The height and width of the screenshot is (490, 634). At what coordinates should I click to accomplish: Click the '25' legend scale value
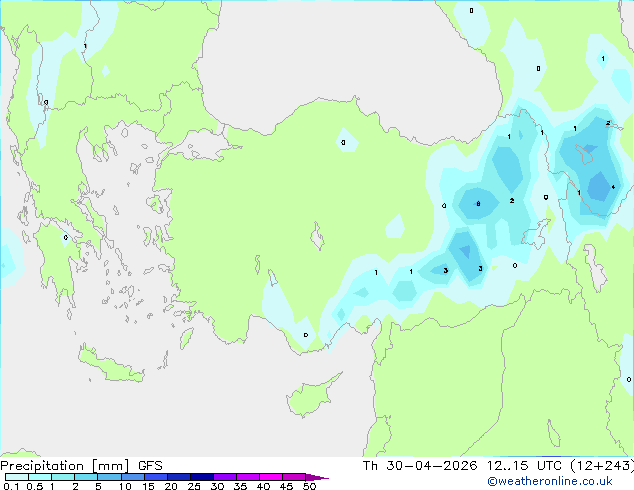pos(194,486)
